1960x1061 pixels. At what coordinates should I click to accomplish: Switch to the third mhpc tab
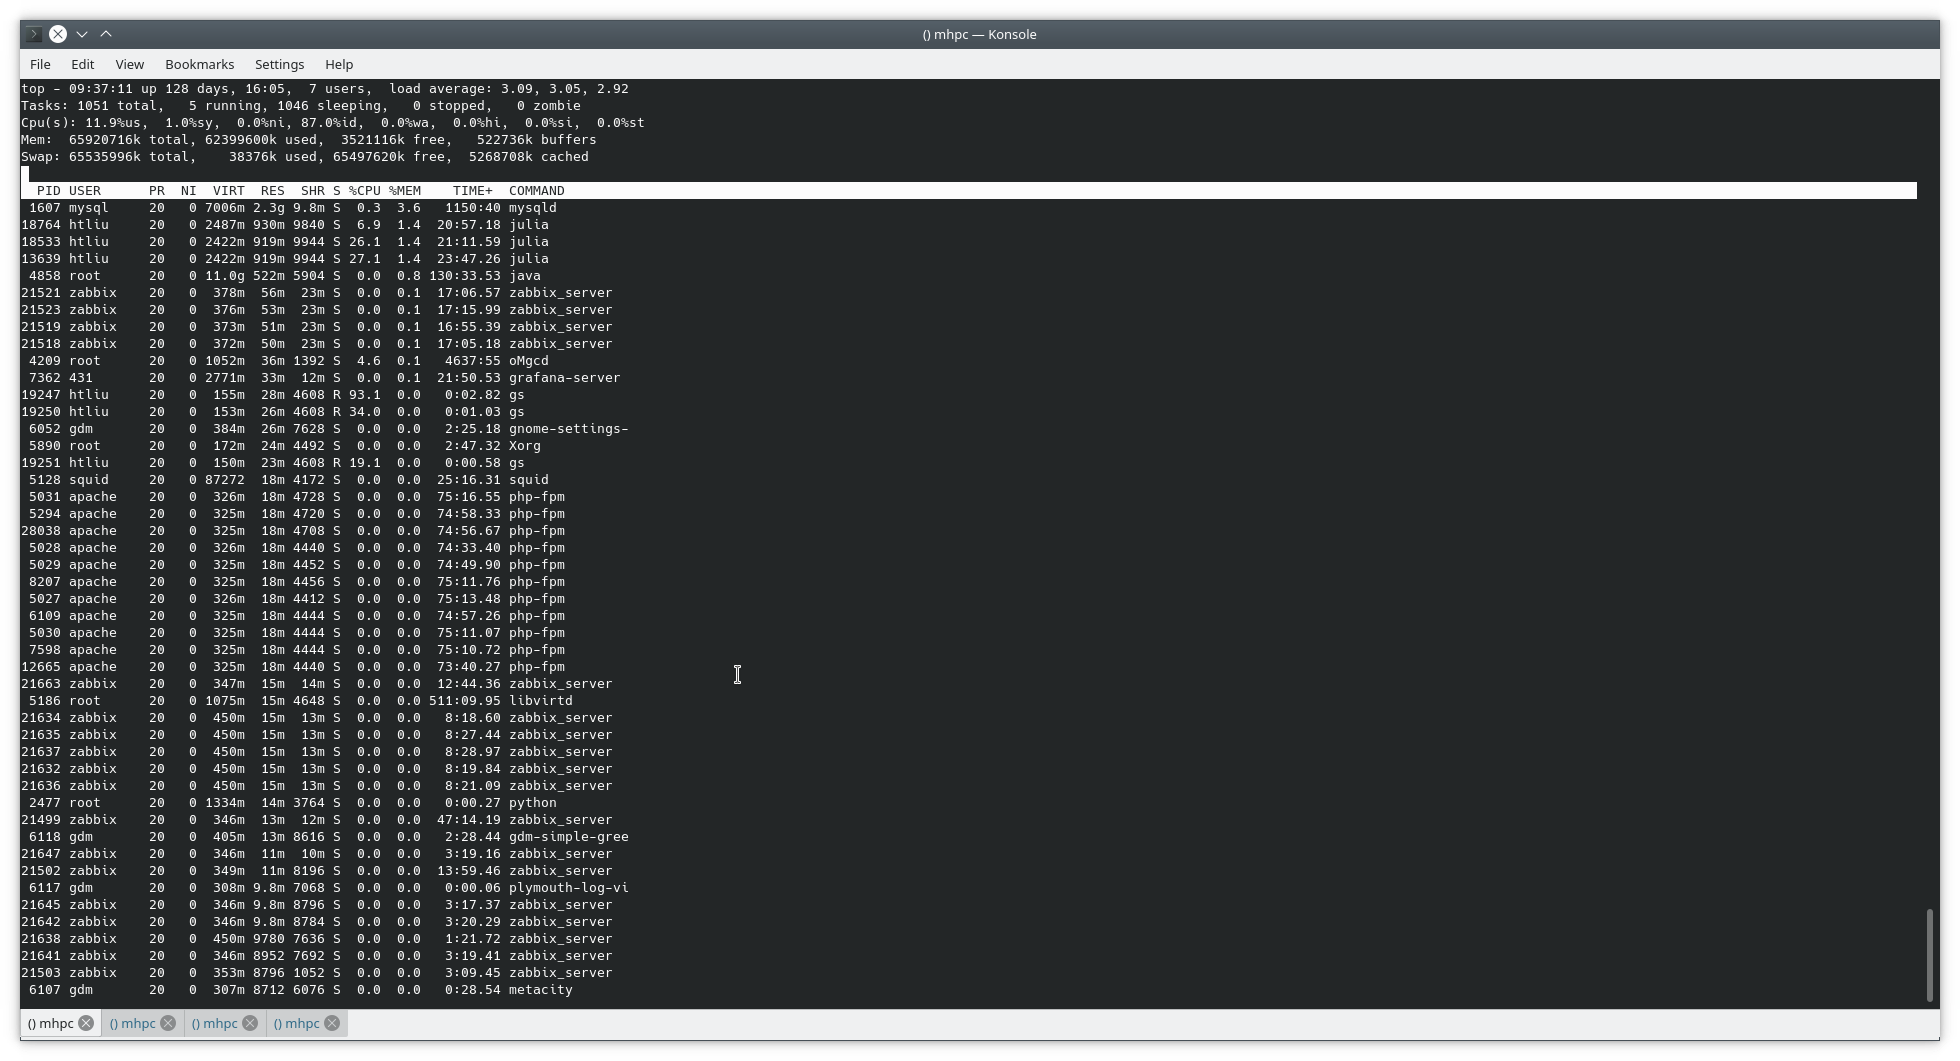217,1023
